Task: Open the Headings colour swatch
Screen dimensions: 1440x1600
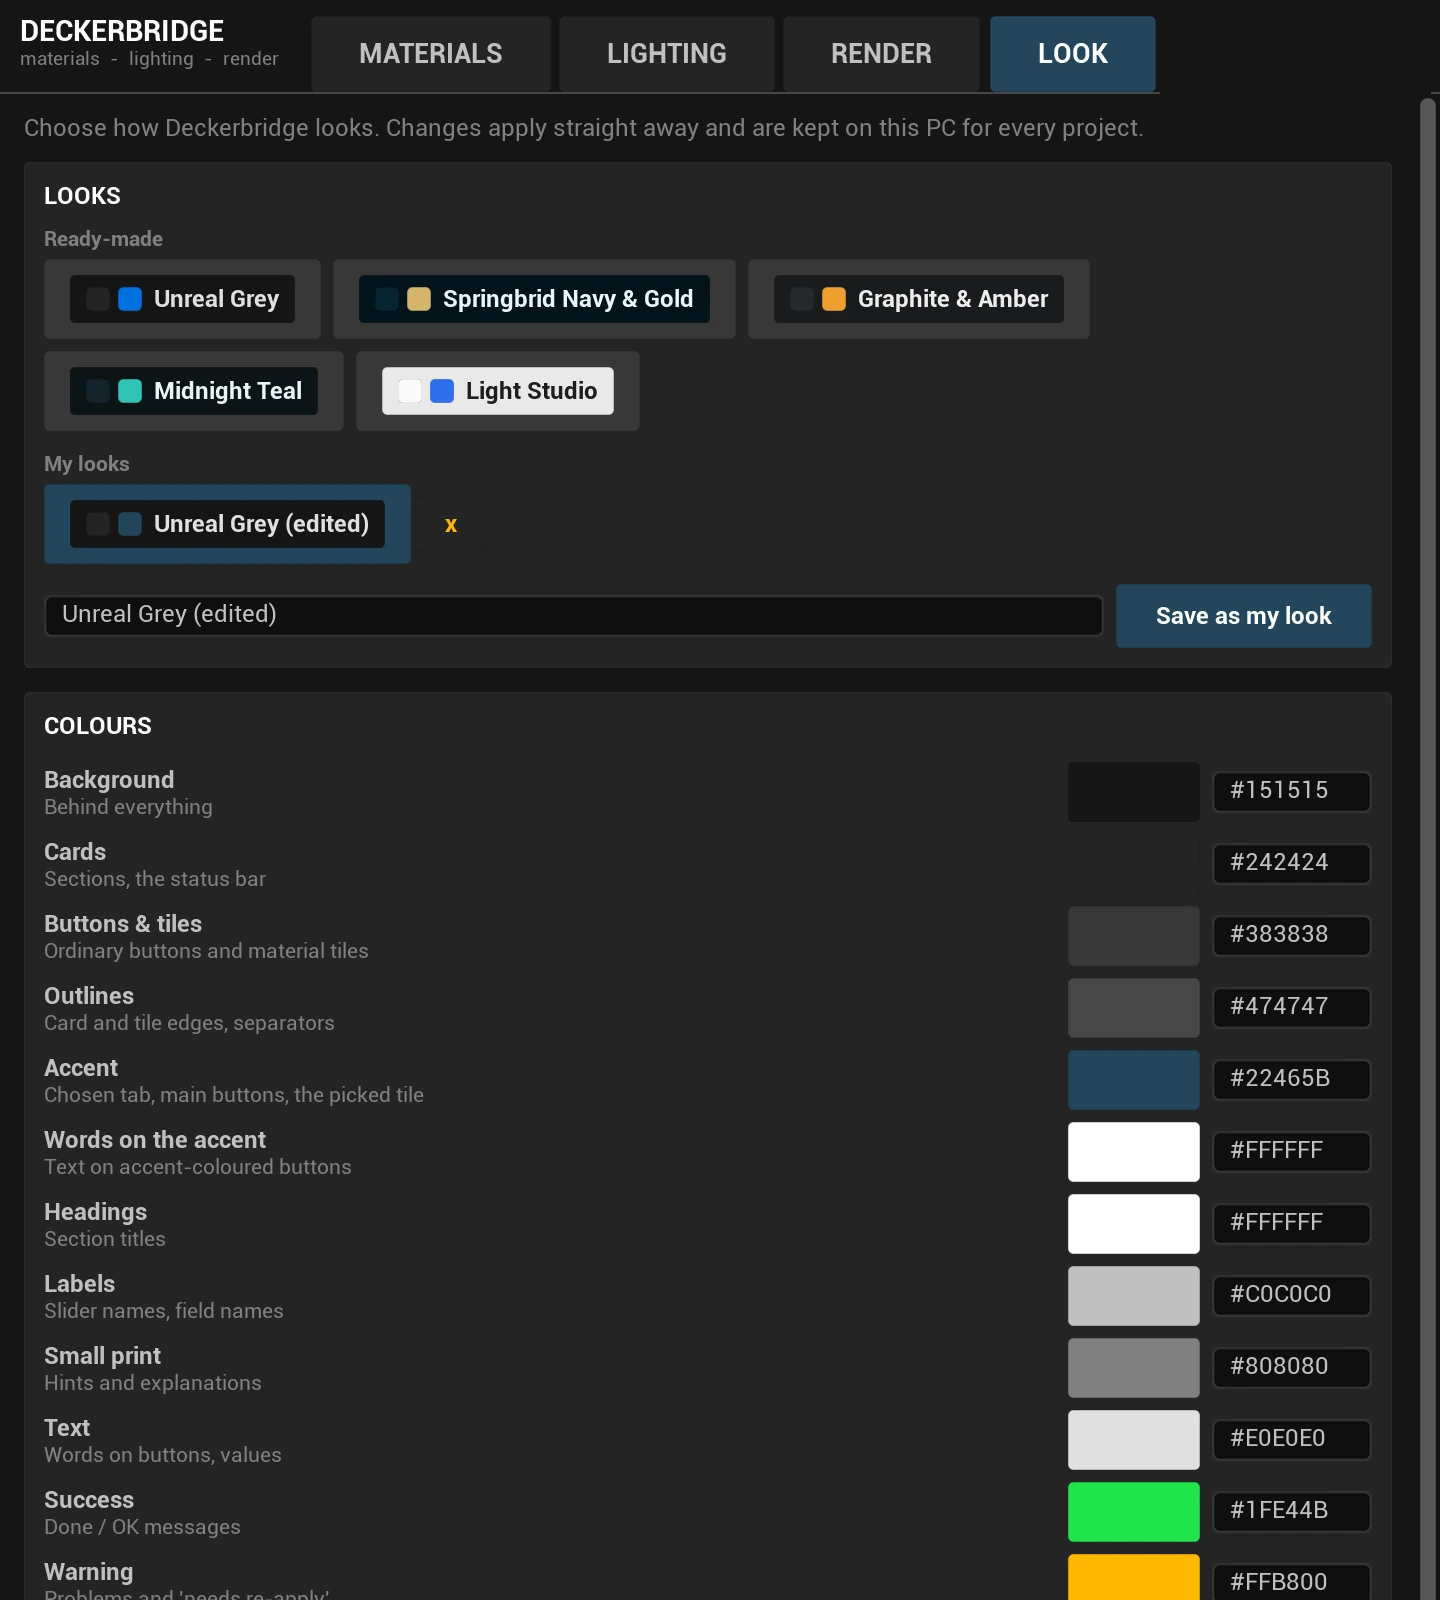Action: [1134, 1224]
